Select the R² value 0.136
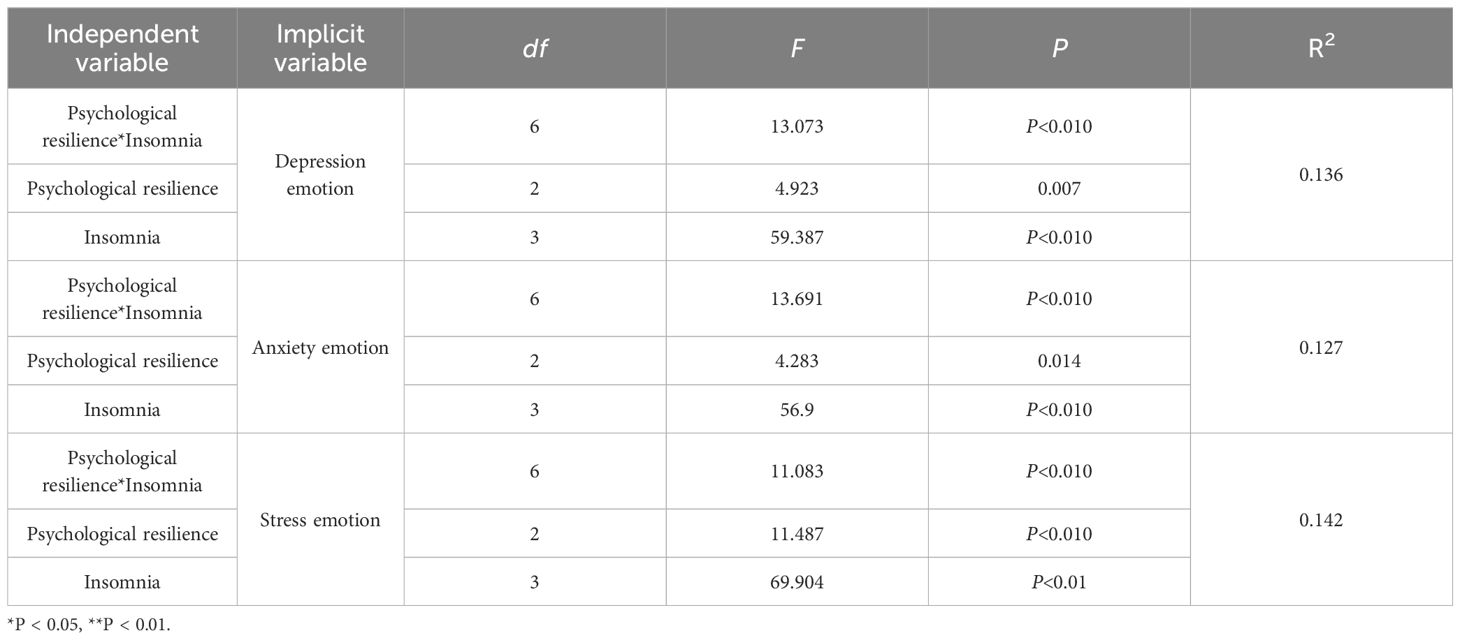The width and height of the screenshot is (1460, 640). (1321, 175)
